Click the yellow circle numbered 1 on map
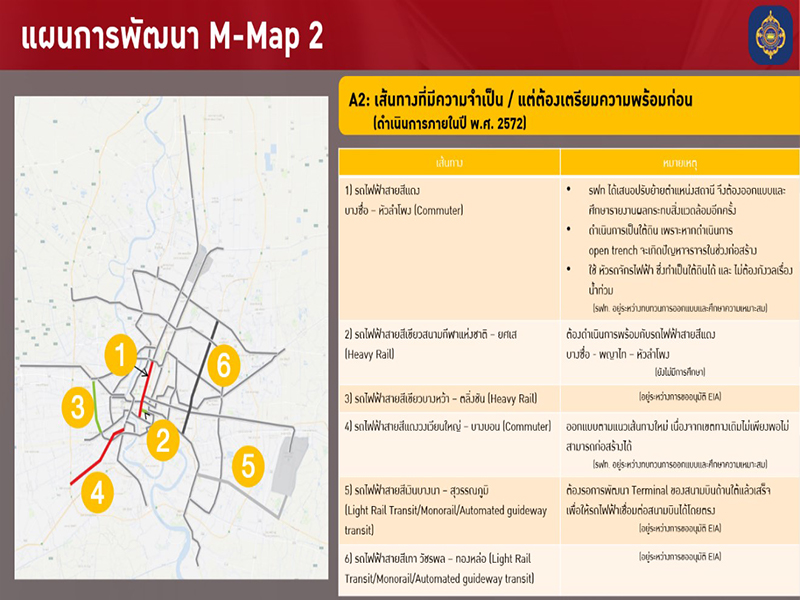 (x=120, y=354)
